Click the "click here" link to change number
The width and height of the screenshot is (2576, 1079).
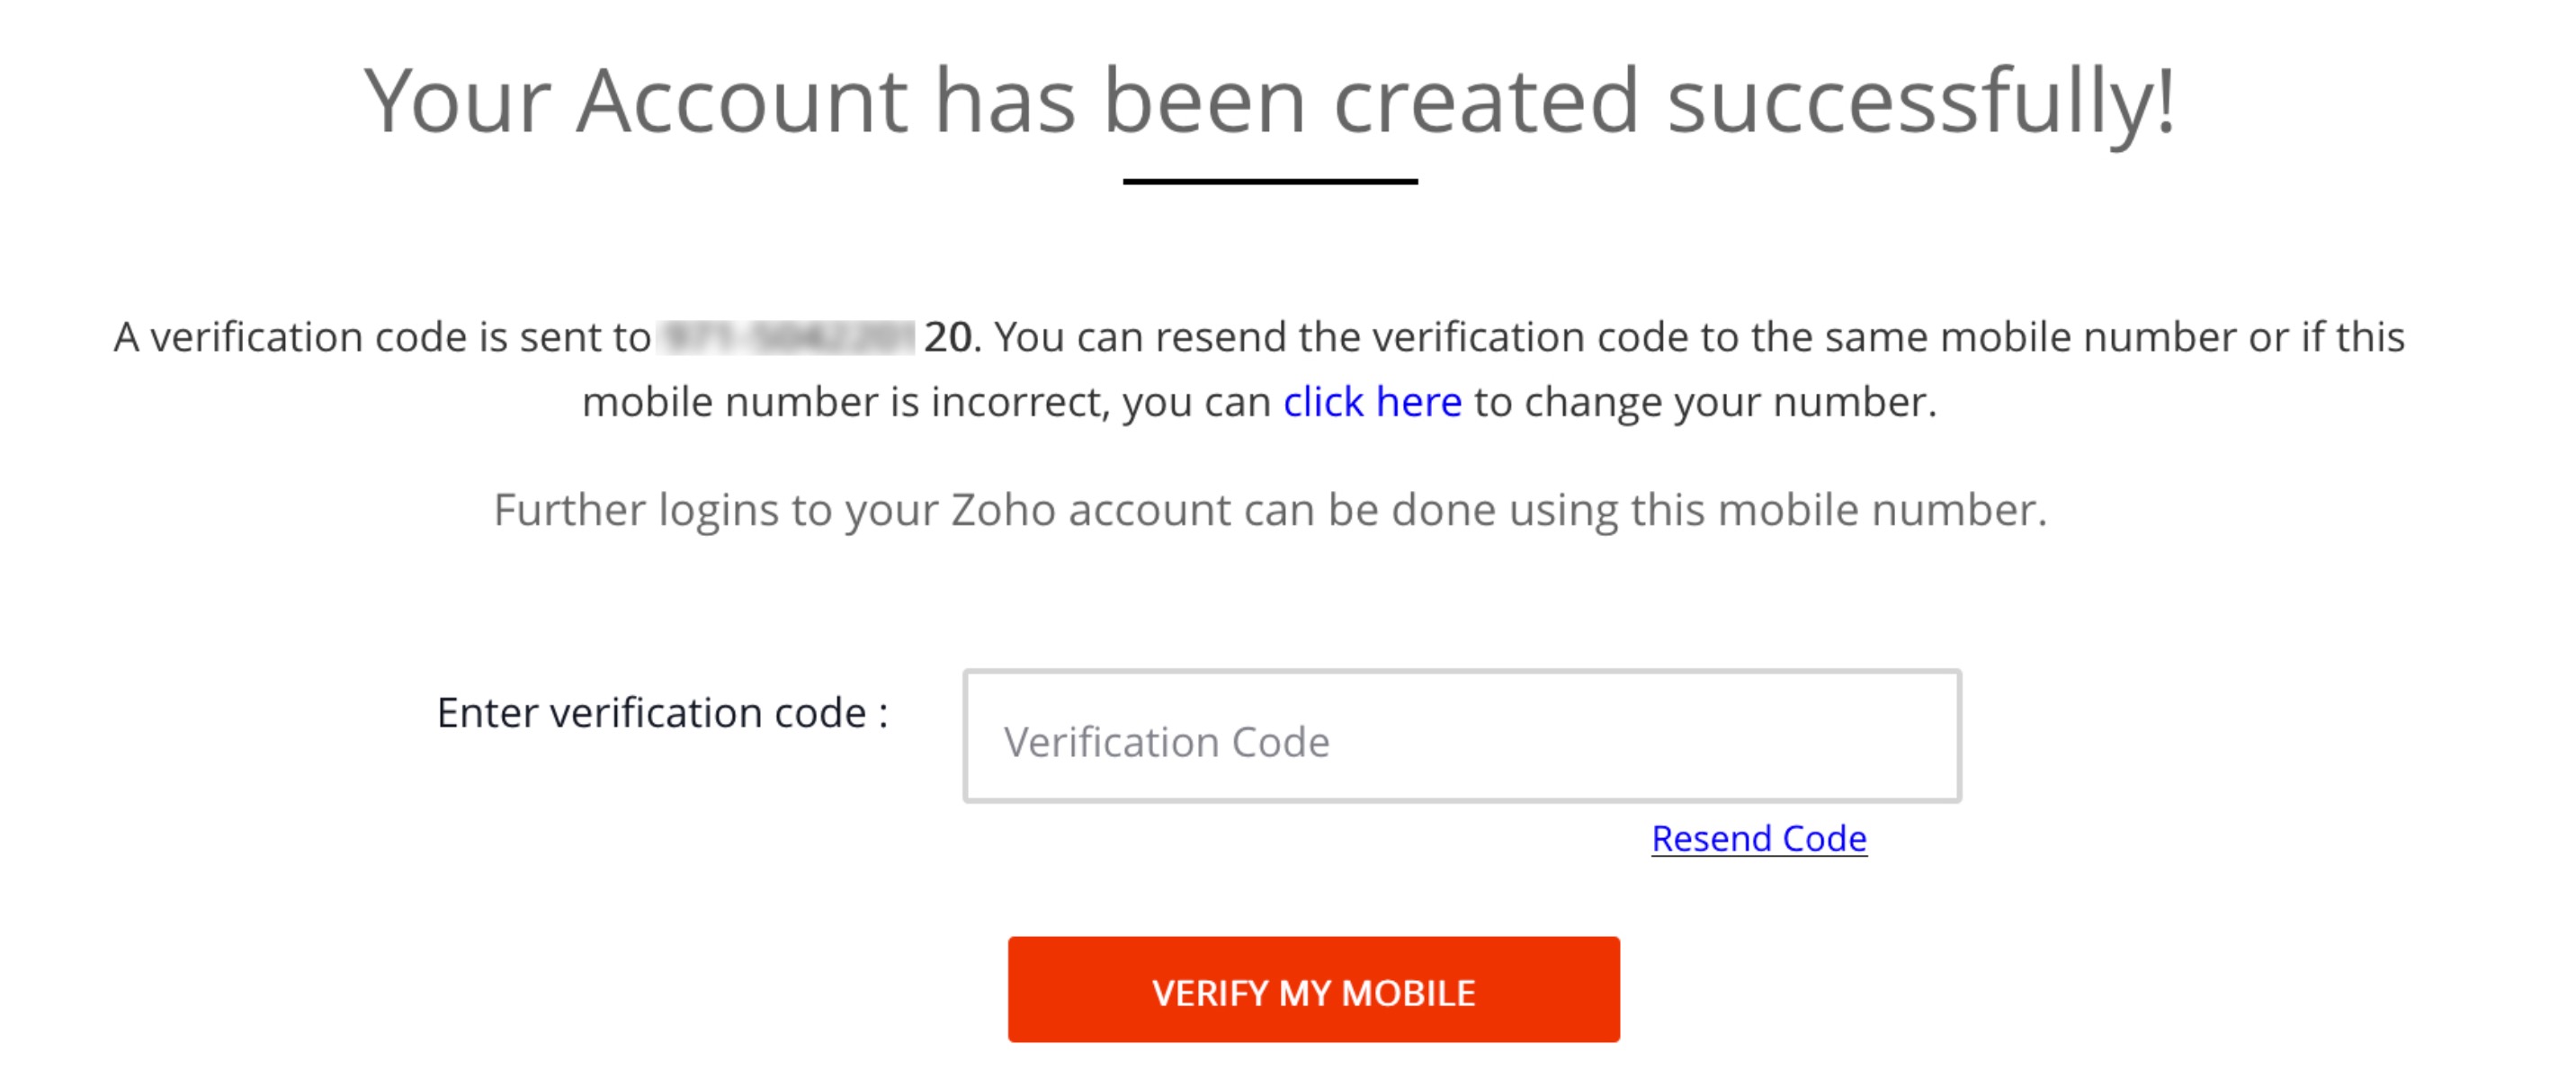tap(1371, 402)
